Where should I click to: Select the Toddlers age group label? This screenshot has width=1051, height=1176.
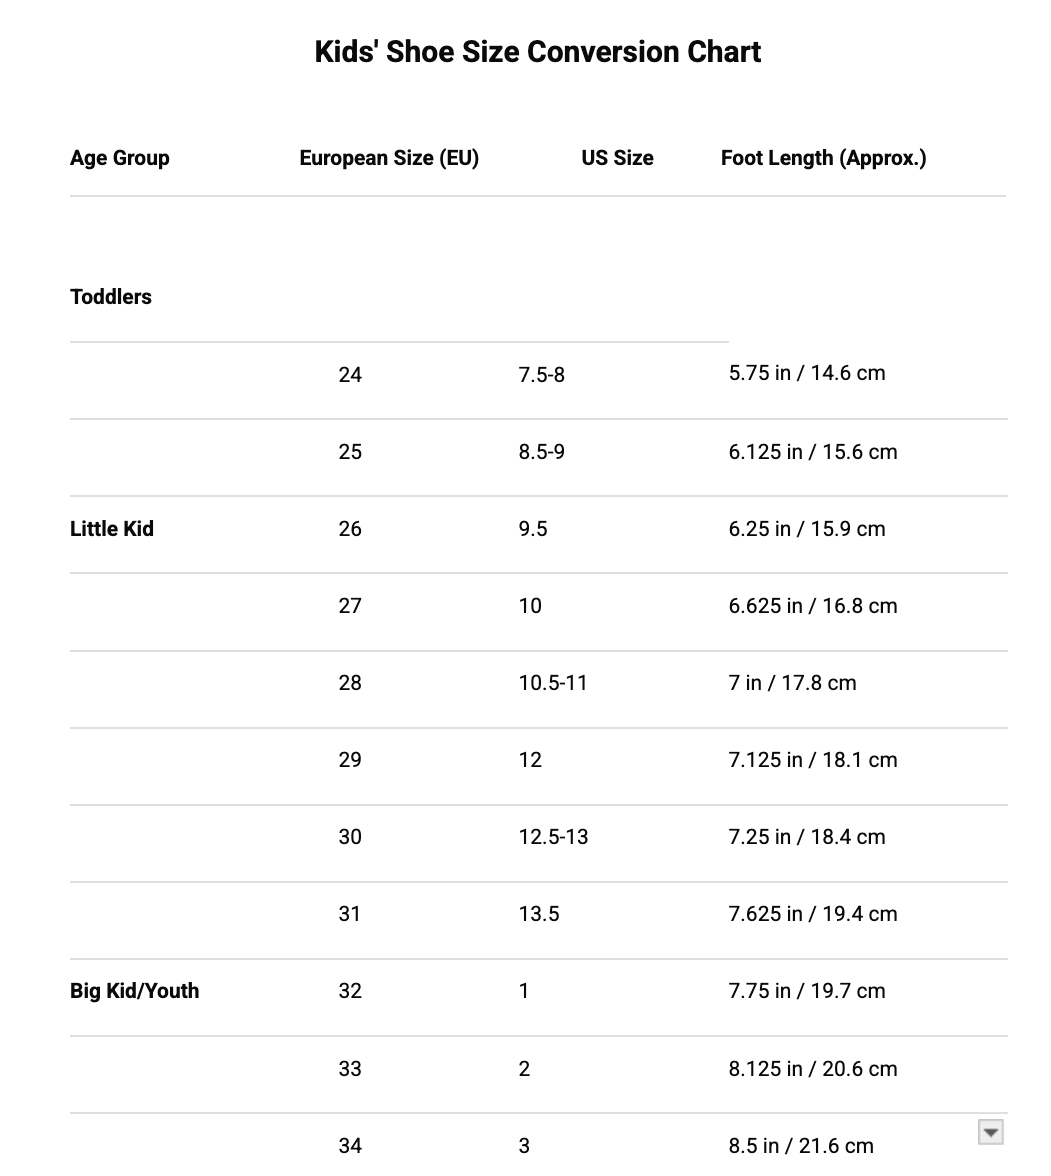pos(110,297)
